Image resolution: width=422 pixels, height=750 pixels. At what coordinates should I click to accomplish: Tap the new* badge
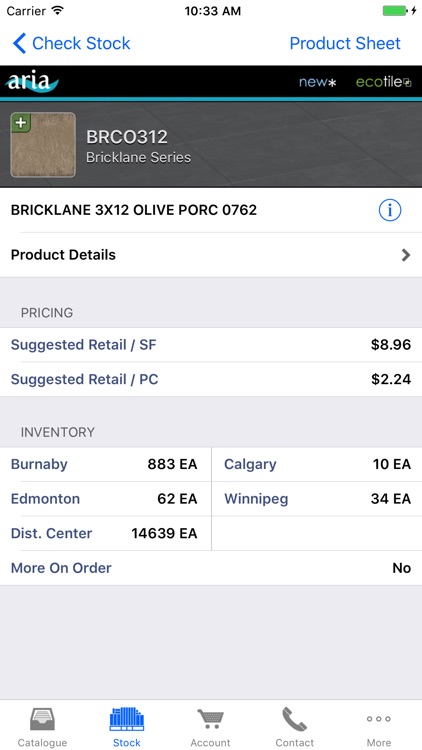(x=318, y=82)
